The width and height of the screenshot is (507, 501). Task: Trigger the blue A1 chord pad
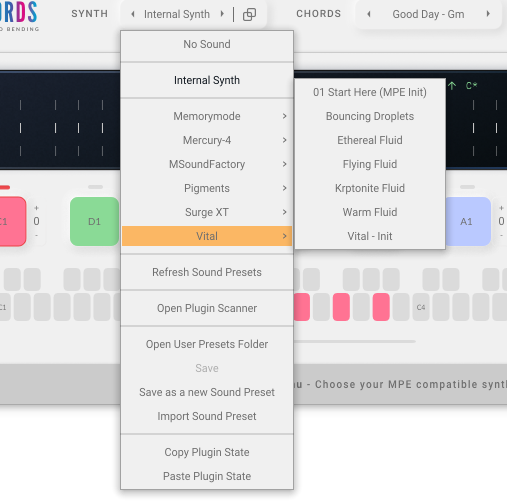point(467,221)
